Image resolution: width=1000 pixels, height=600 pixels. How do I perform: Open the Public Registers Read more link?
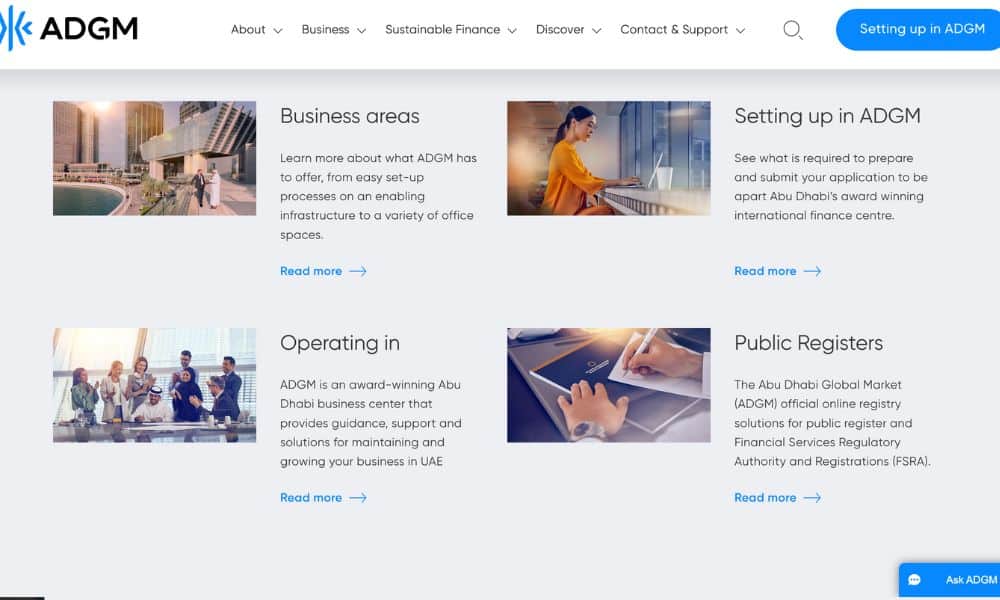766,497
